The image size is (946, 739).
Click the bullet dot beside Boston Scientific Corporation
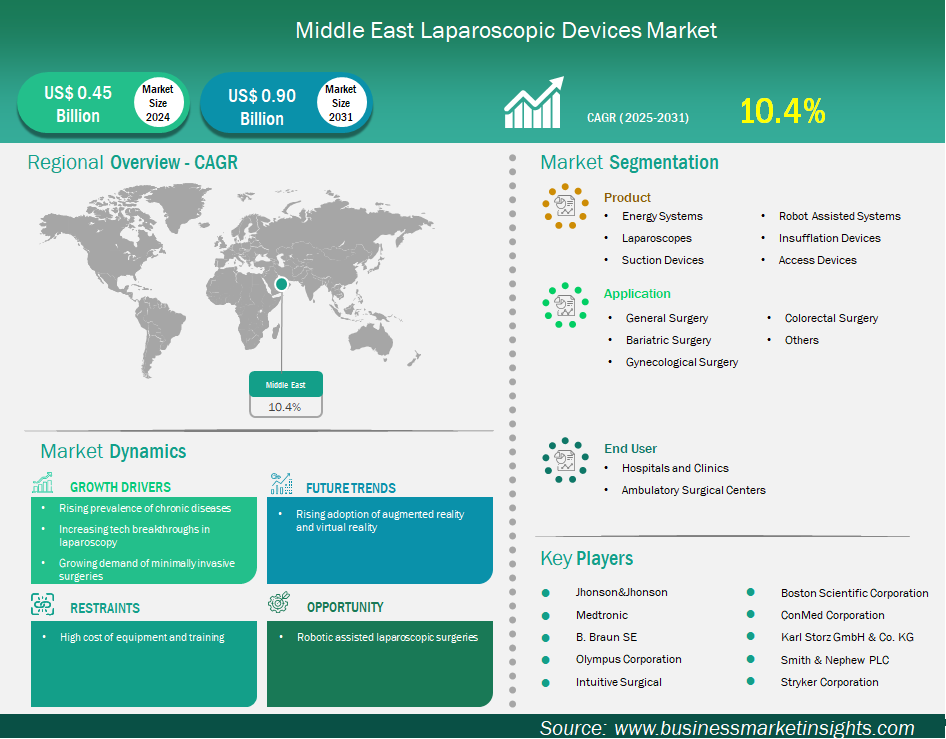(751, 592)
